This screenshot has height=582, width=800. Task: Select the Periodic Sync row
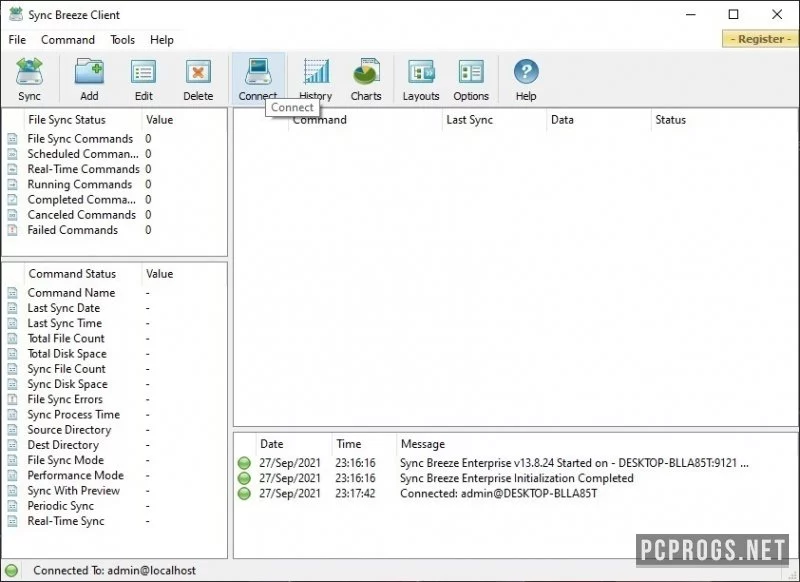[x=115, y=506]
